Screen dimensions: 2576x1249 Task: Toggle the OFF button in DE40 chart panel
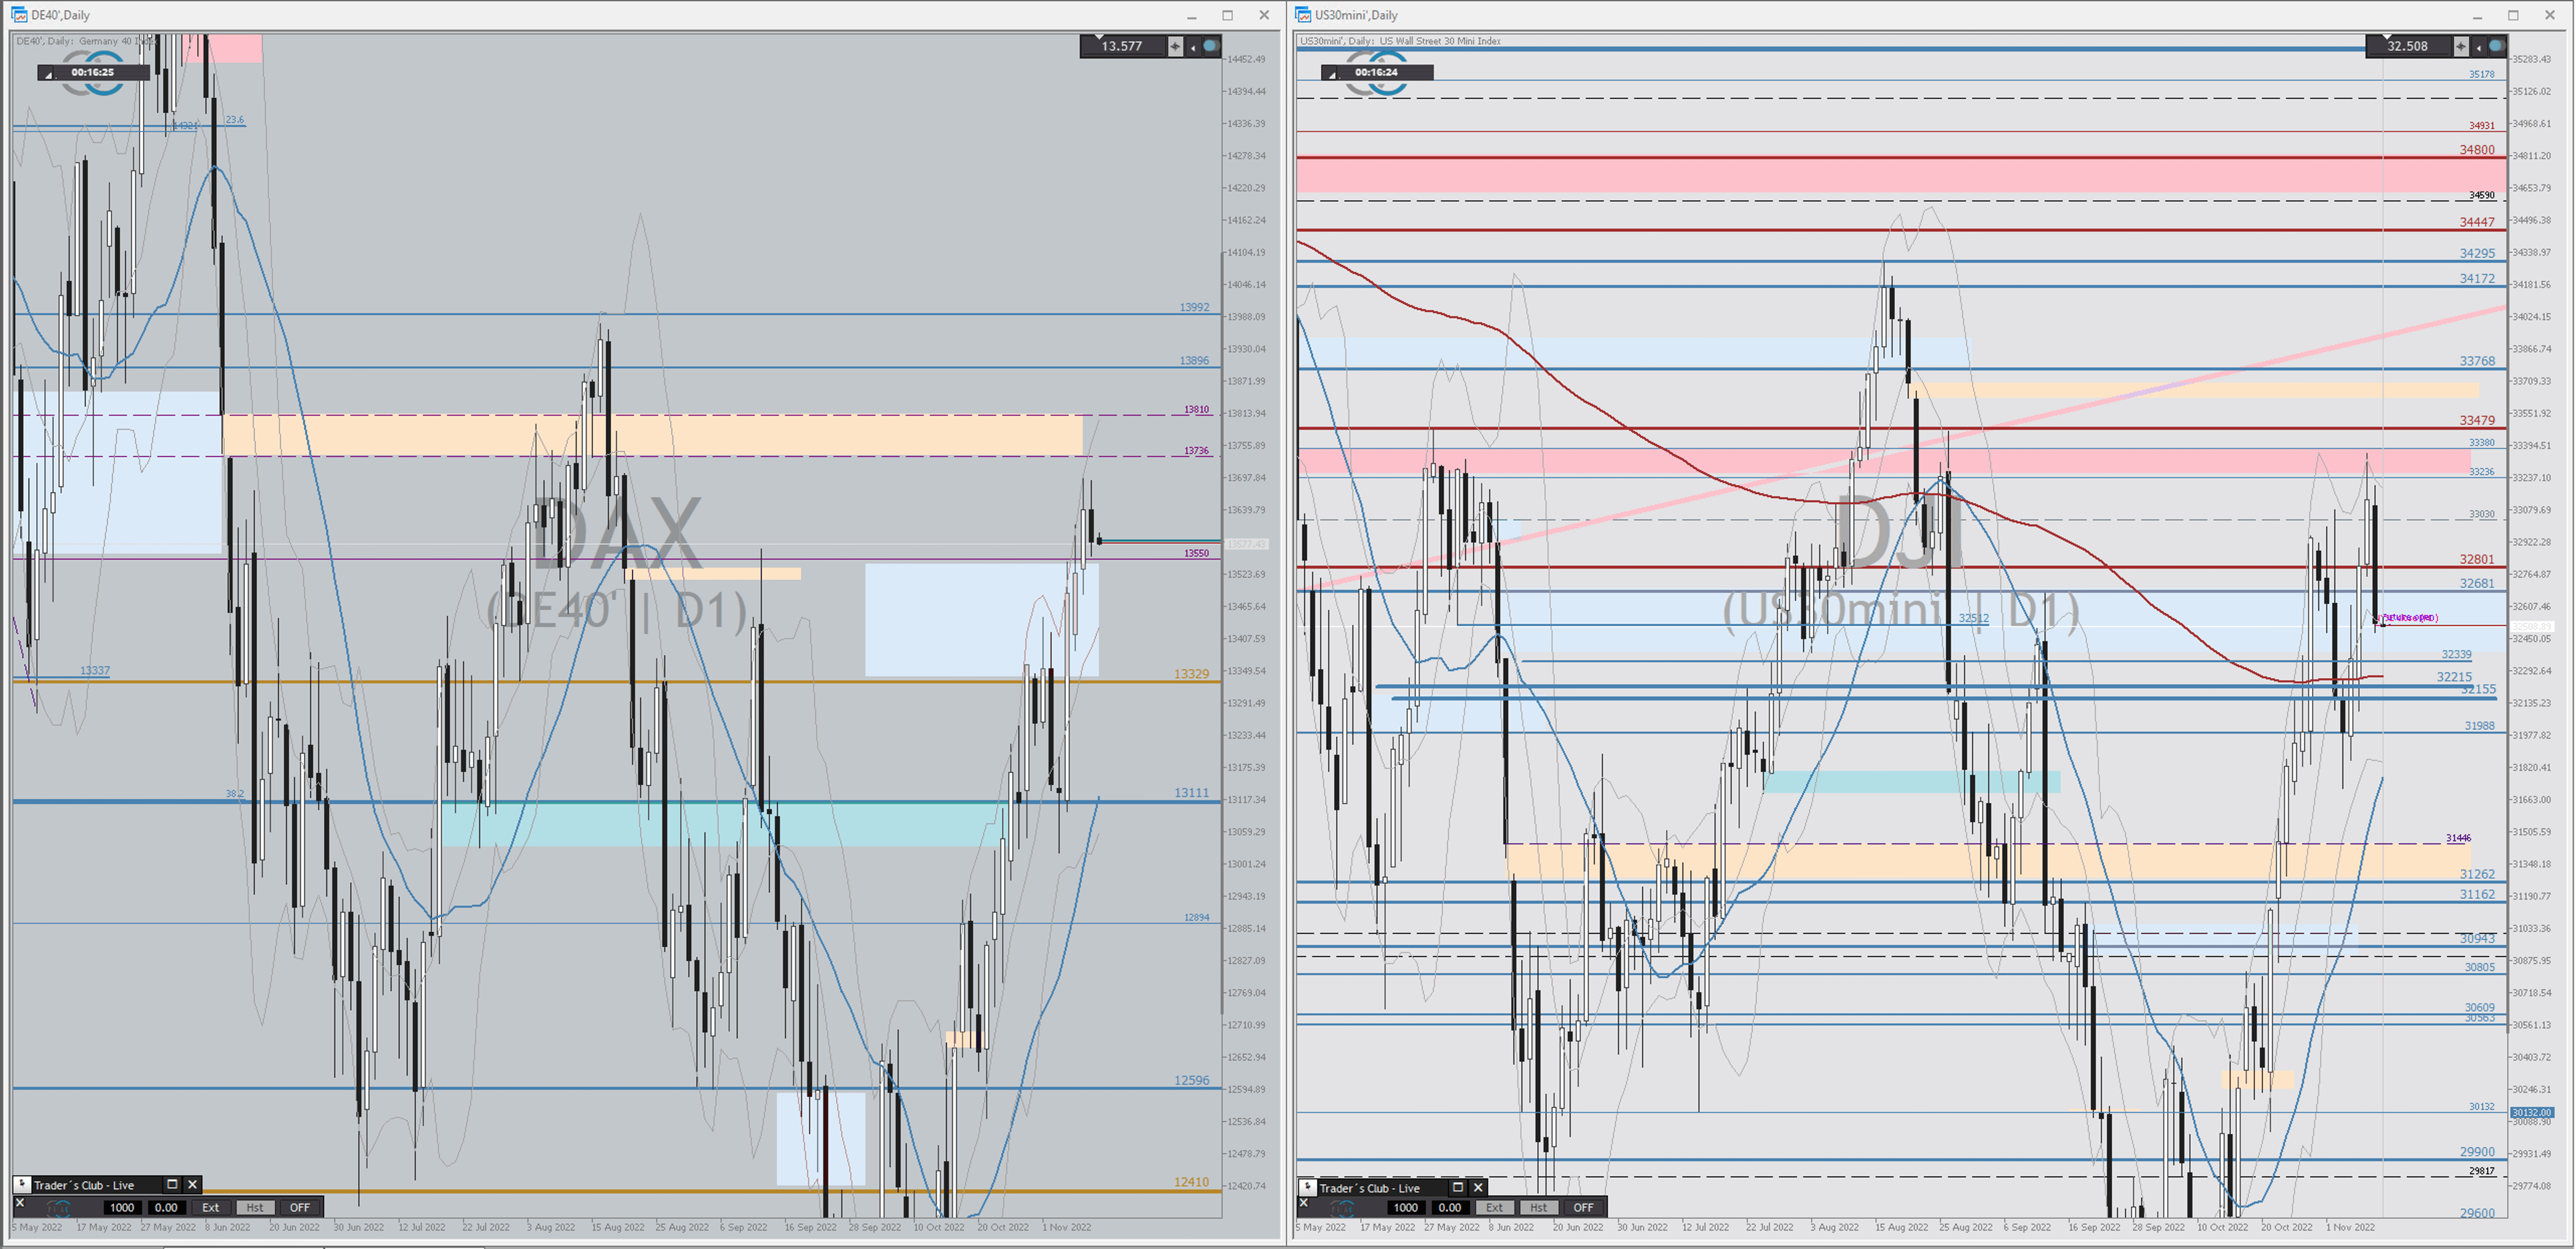(299, 1207)
